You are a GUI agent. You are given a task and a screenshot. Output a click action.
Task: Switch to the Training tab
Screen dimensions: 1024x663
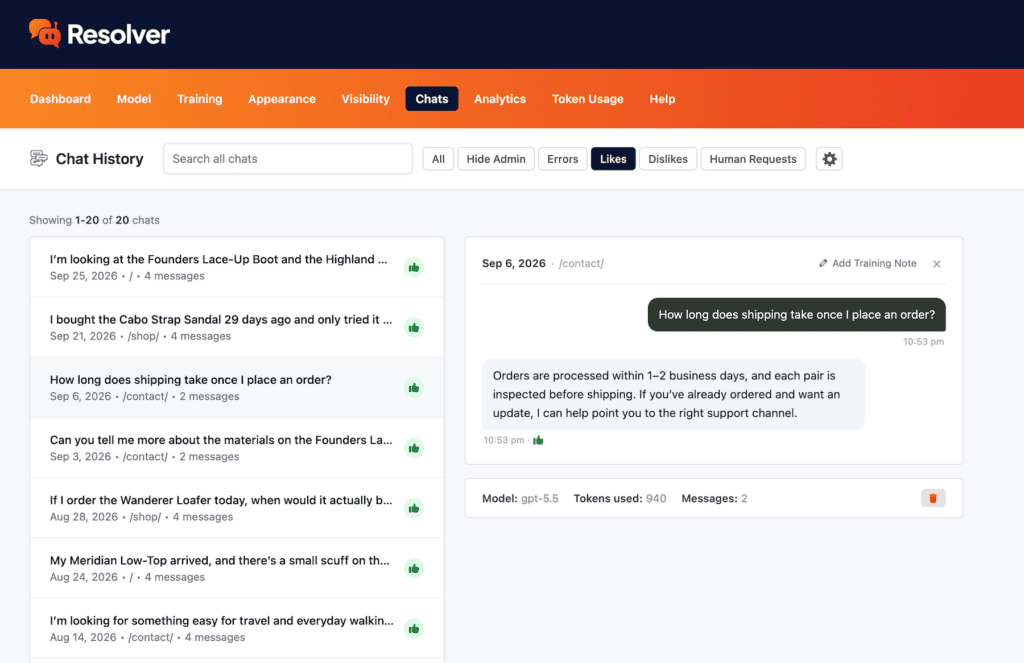(199, 99)
